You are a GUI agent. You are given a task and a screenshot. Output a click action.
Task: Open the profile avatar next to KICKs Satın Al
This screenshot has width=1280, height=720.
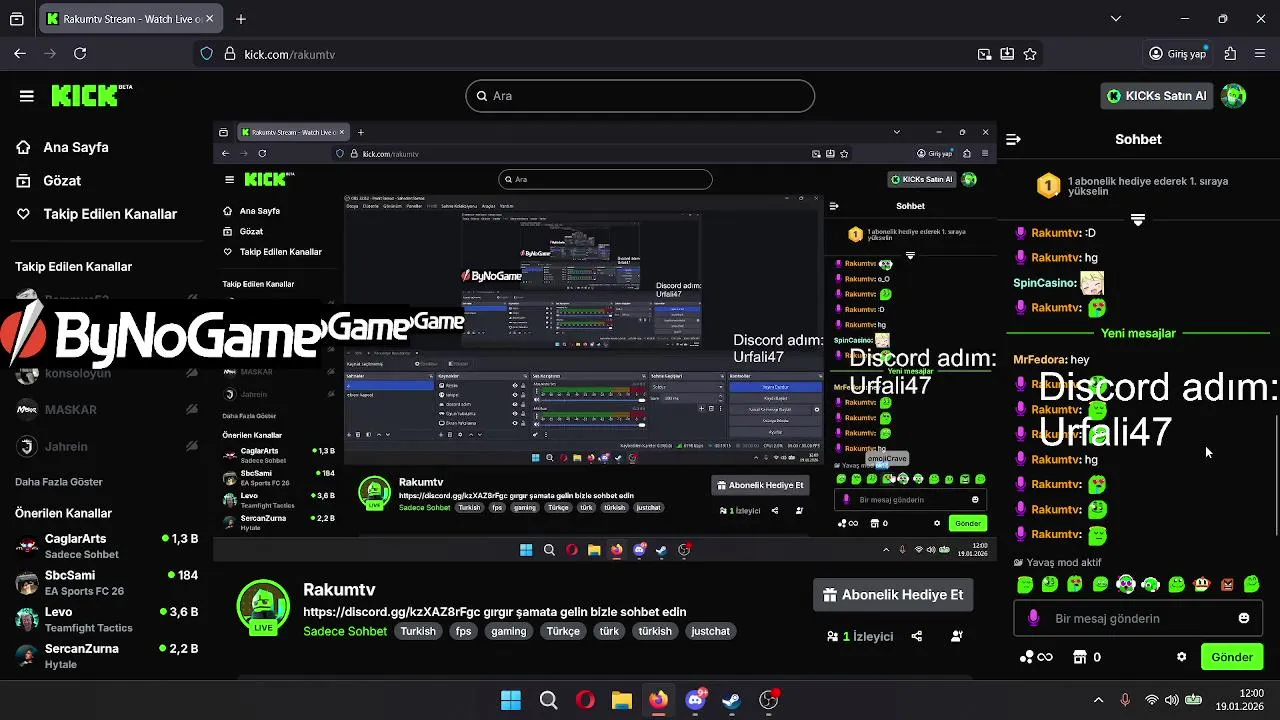pyautogui.click(x=1234, y=96)
